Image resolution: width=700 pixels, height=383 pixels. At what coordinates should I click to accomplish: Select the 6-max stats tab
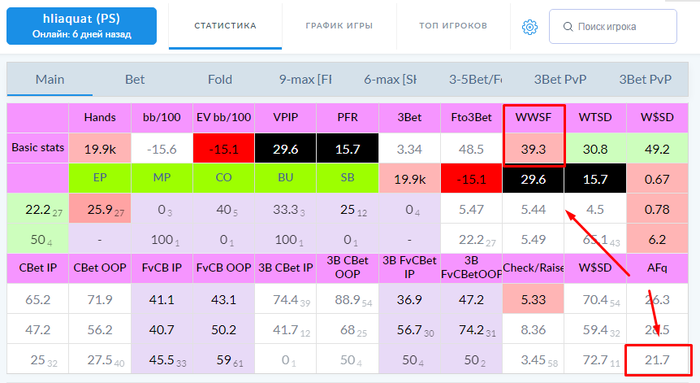click(x=390, y=79)
